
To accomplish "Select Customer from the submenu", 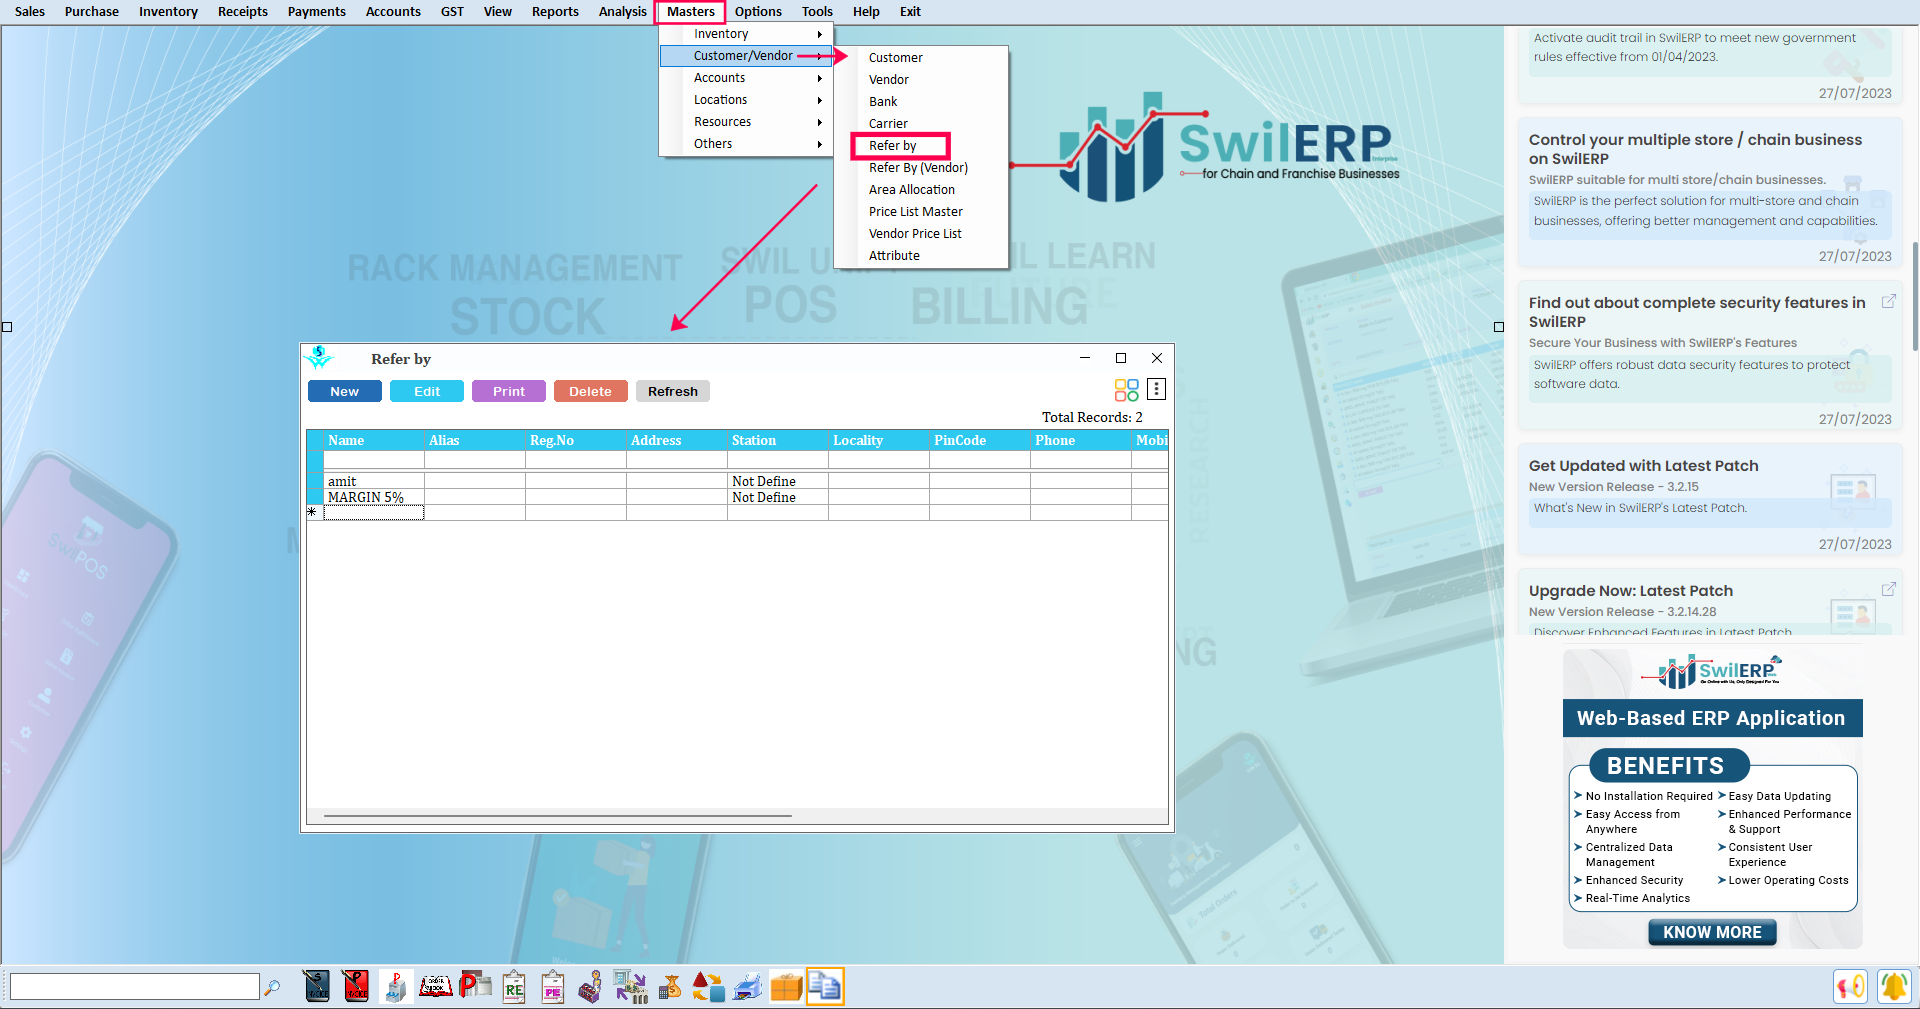I will tap(896, 58).
